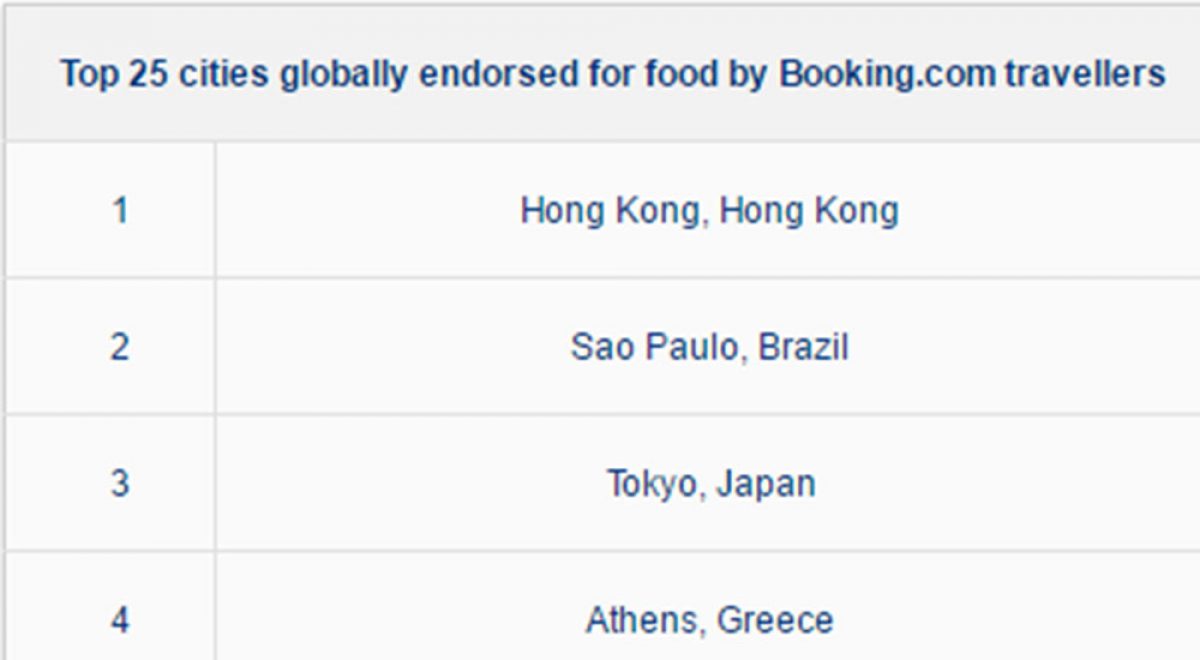Select the rank number 1 cell

click(x=120, y=211)
